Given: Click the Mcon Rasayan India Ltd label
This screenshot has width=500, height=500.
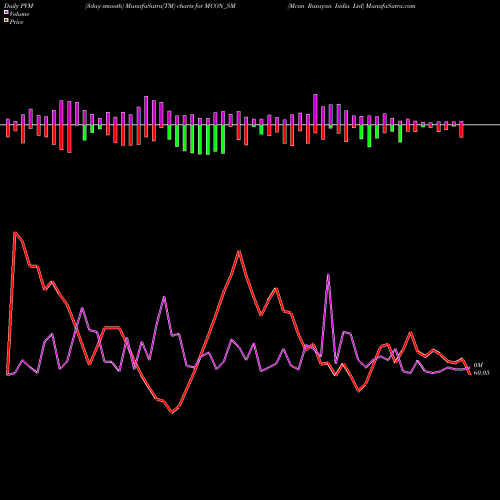Looking at the screenshot, I should tap(326, 6).
